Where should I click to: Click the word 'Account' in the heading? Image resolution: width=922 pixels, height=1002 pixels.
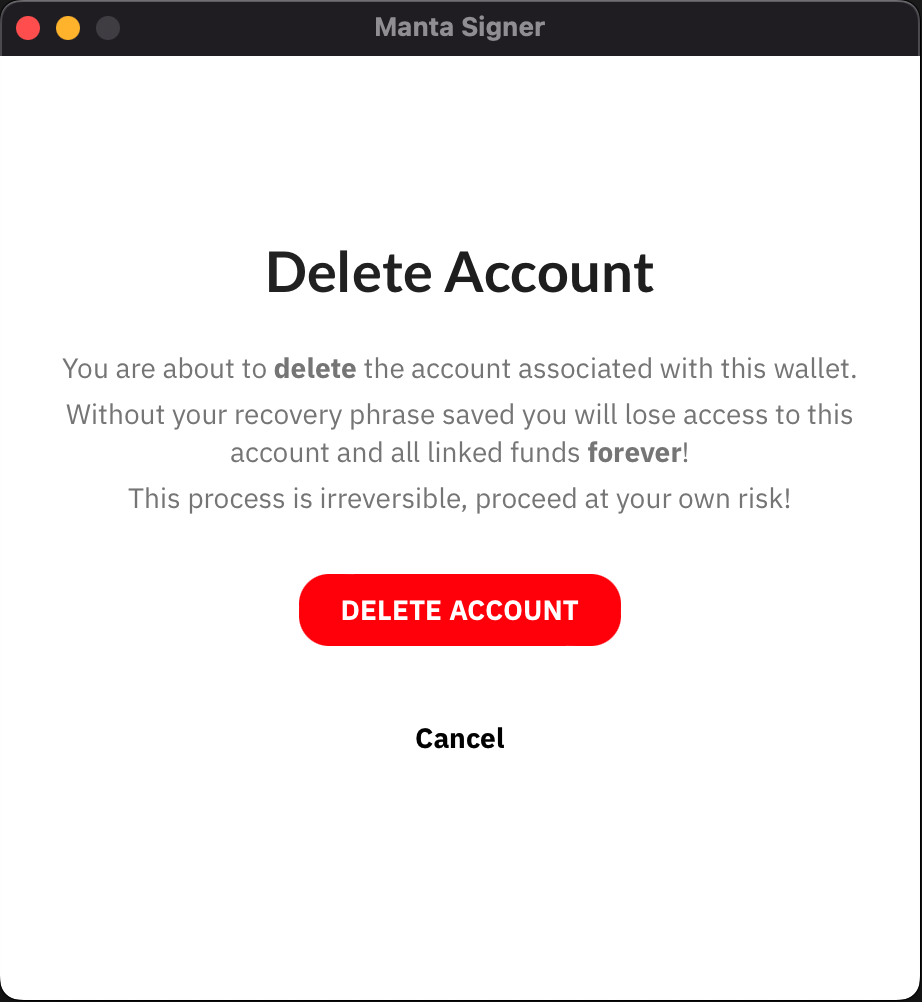(549, 273)
